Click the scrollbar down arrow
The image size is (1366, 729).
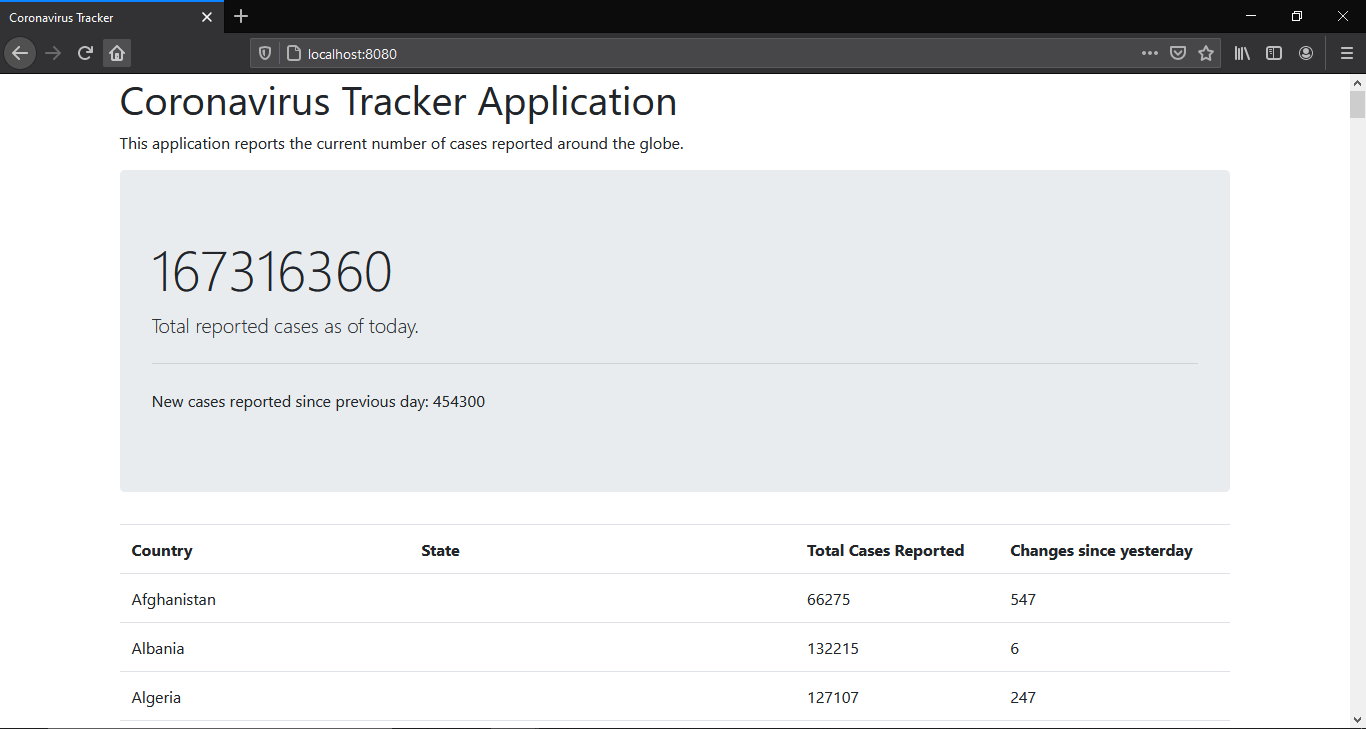(1358, 719)
